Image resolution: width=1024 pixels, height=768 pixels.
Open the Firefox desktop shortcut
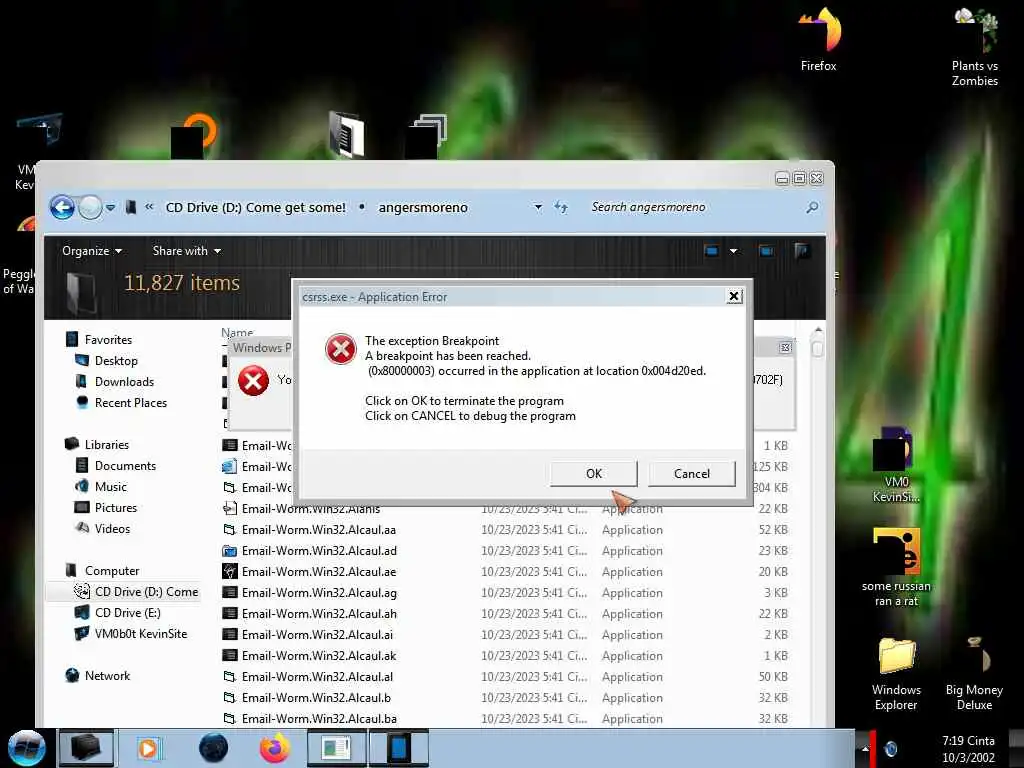click(819, 39)
